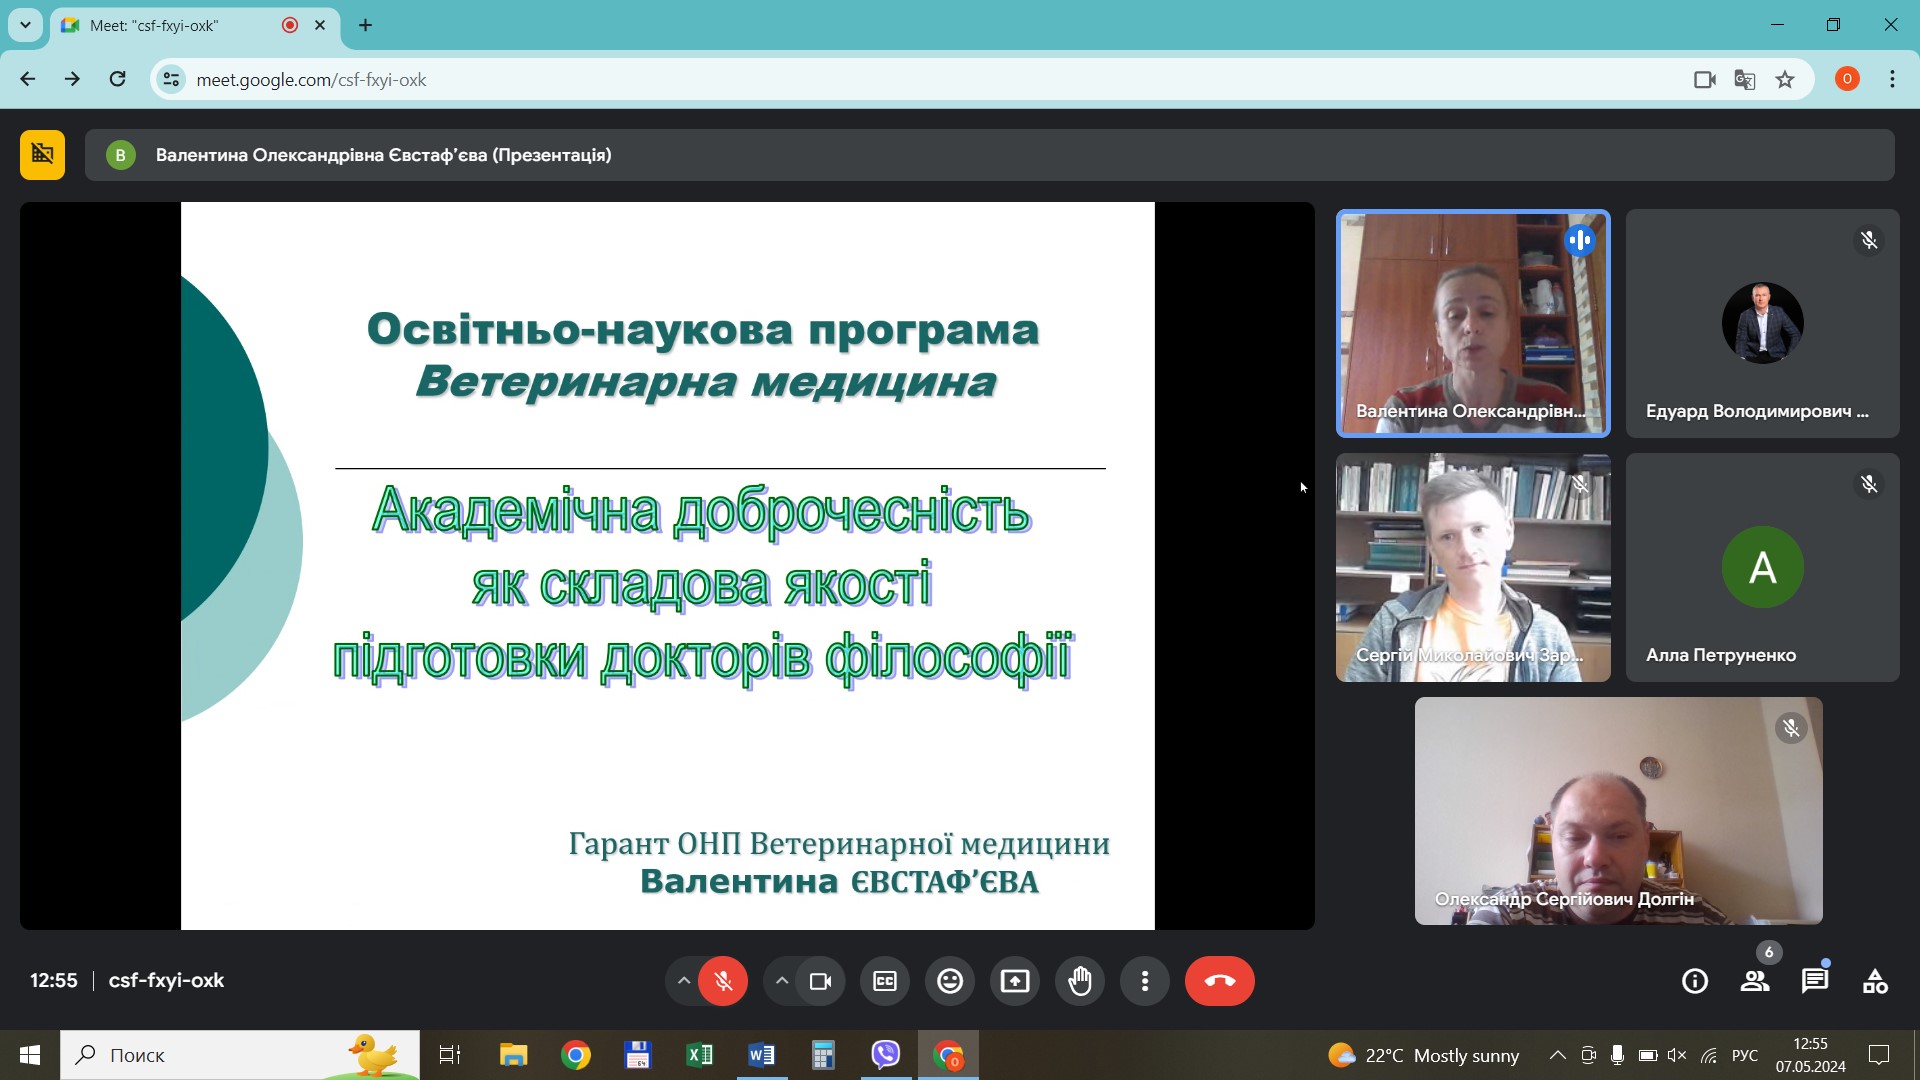The width and height of the screenshot is (1920, 1080).
Task: Click the muted mic icon on Едуард's tile
Action: pos(1868,240)
